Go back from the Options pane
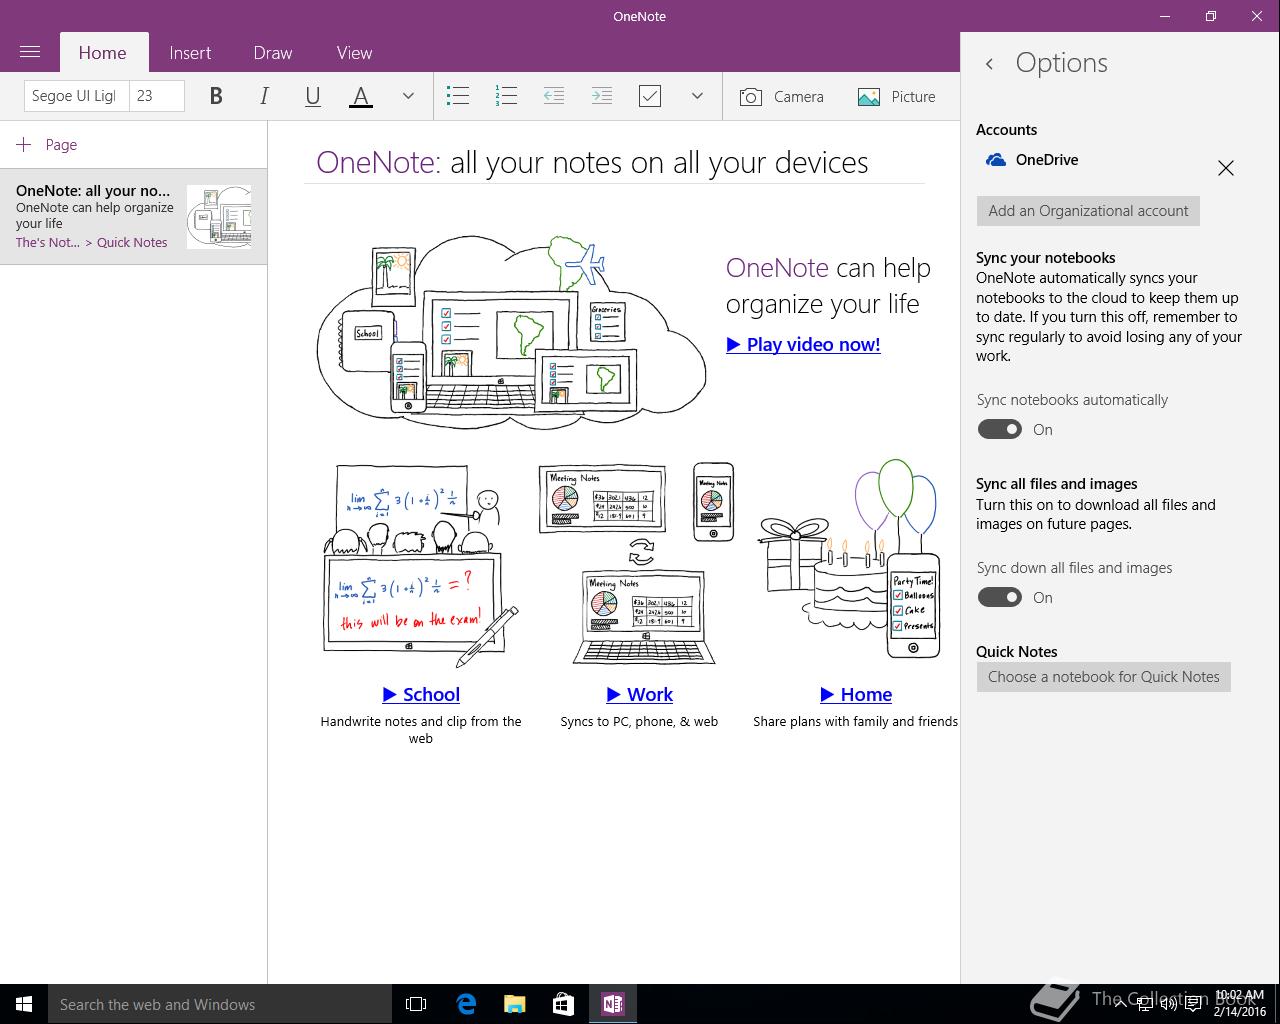This screenshot has height=1024, width=1280. [x=989, y=63]
